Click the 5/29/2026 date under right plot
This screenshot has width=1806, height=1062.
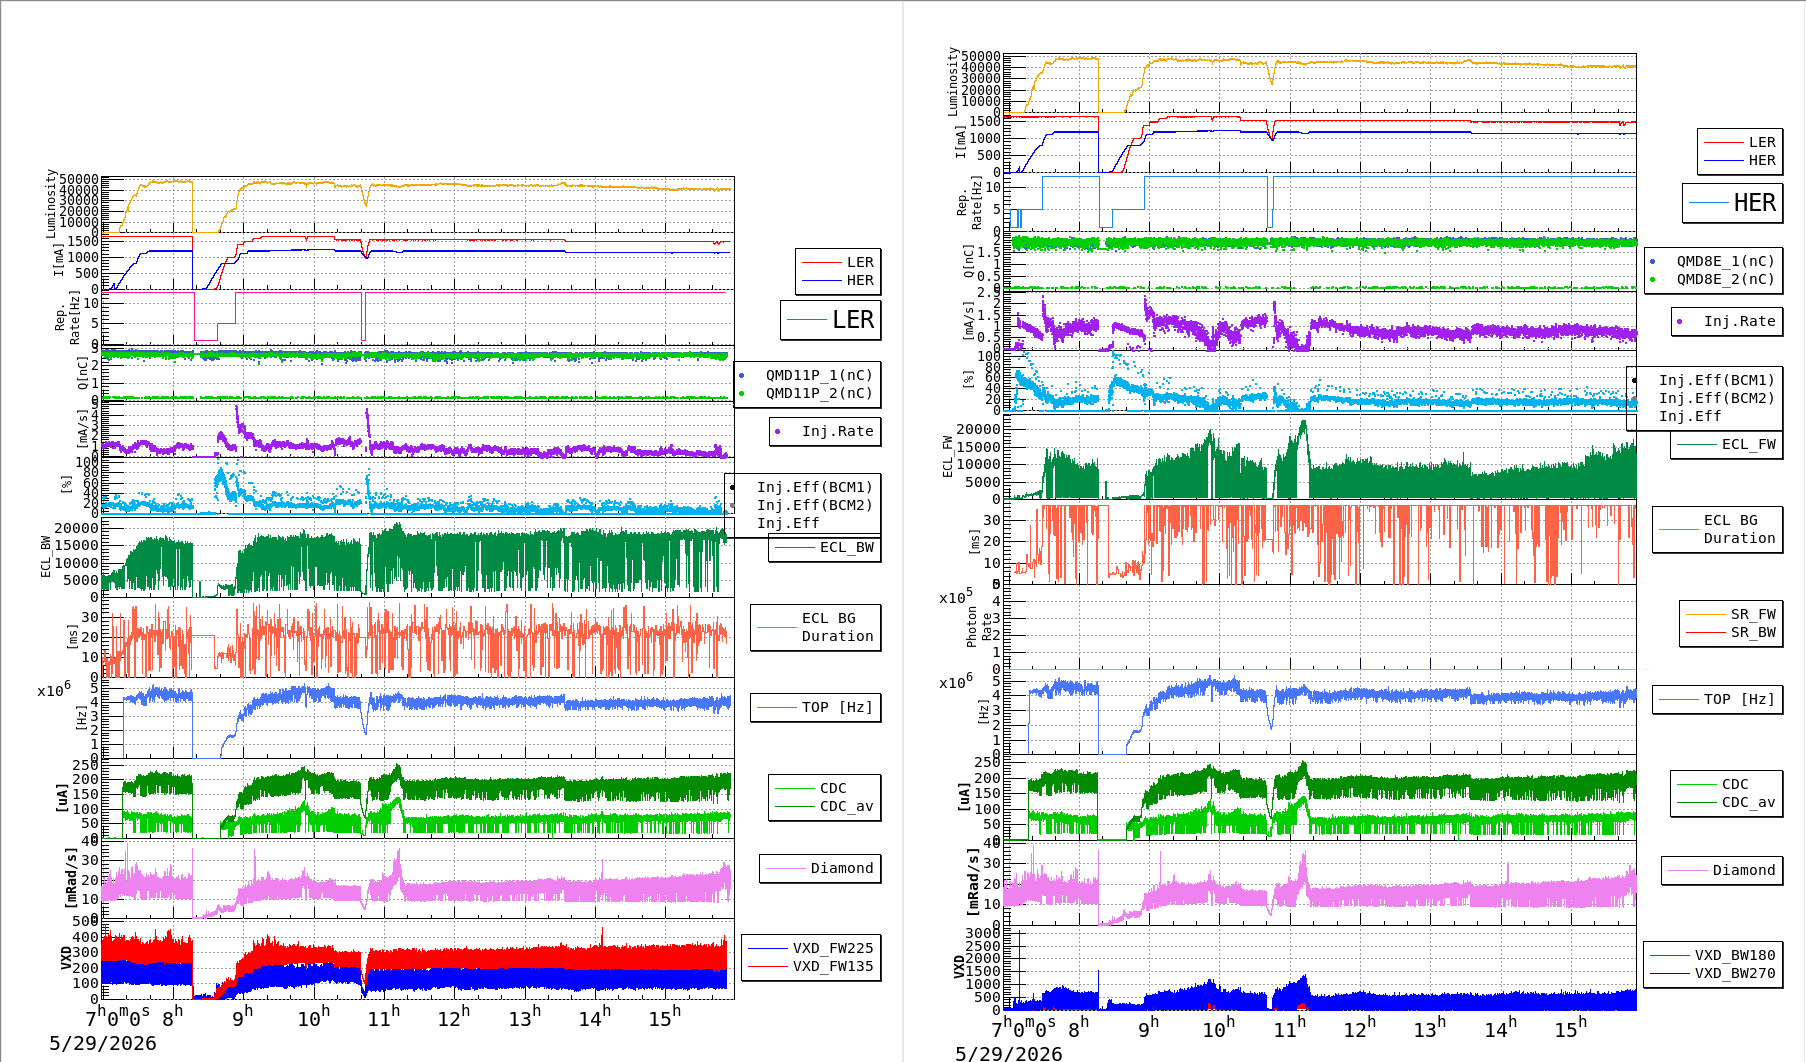click(x=1009, y=1053)
